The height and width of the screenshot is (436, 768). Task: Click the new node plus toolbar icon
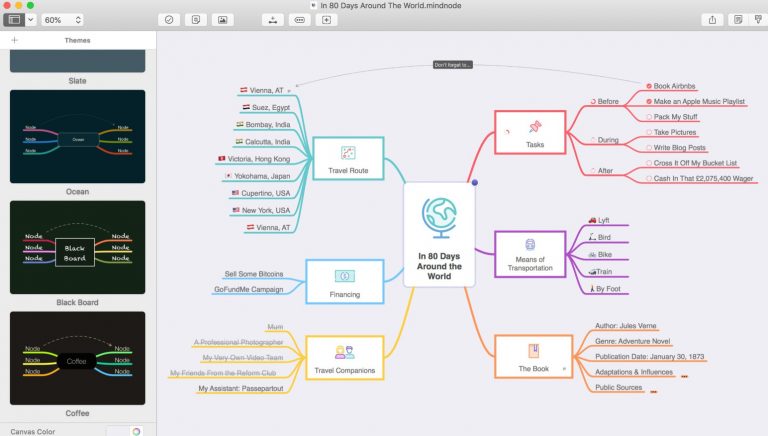(x=326, y=20)
